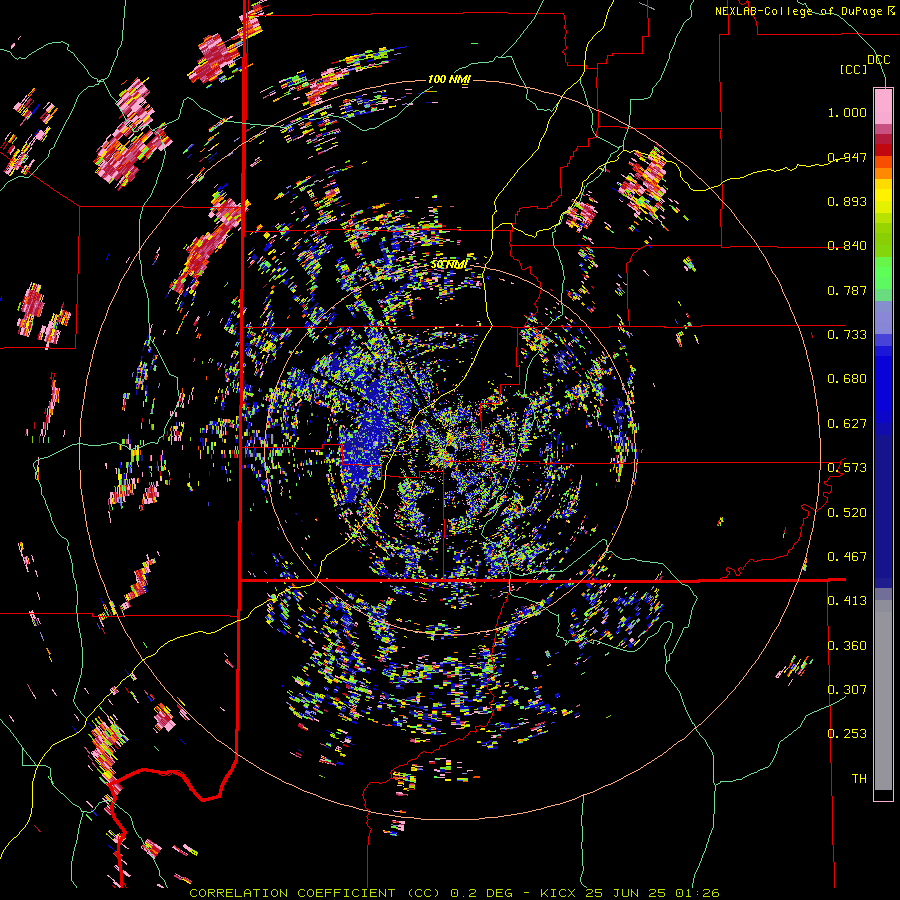Viewport: 900px width, 900px height.
Task: Pick the pink segment of the color bar
Action: click(883, 106)
